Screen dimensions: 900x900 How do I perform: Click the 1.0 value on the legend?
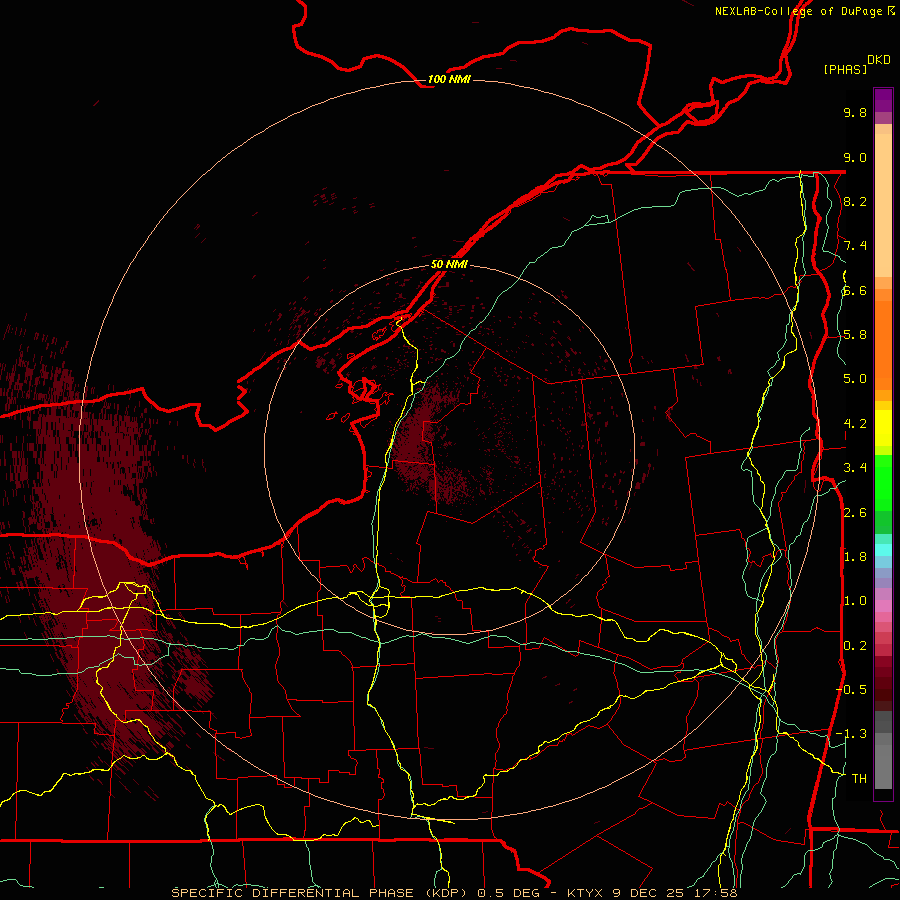(x=855, y=601)
